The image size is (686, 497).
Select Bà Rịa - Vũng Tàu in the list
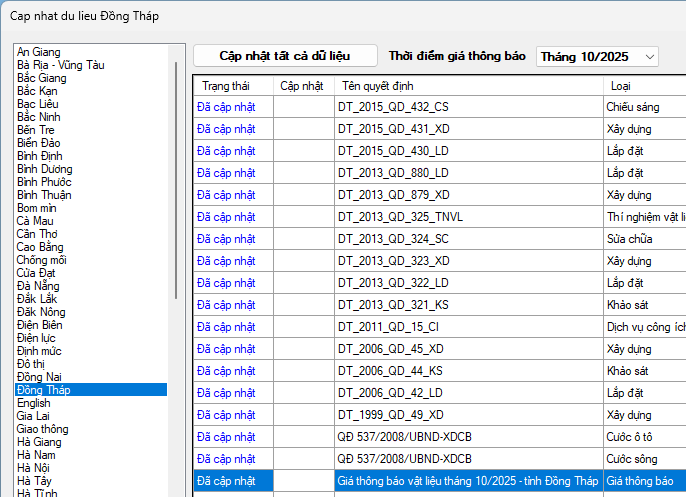[x=61, y=65]
